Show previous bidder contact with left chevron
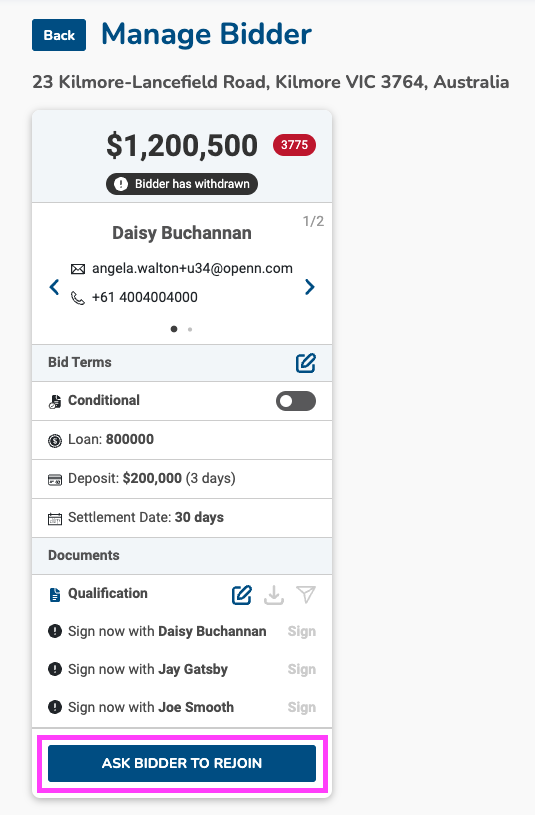Viewport: 535px width, 815px height. point(54,287)
